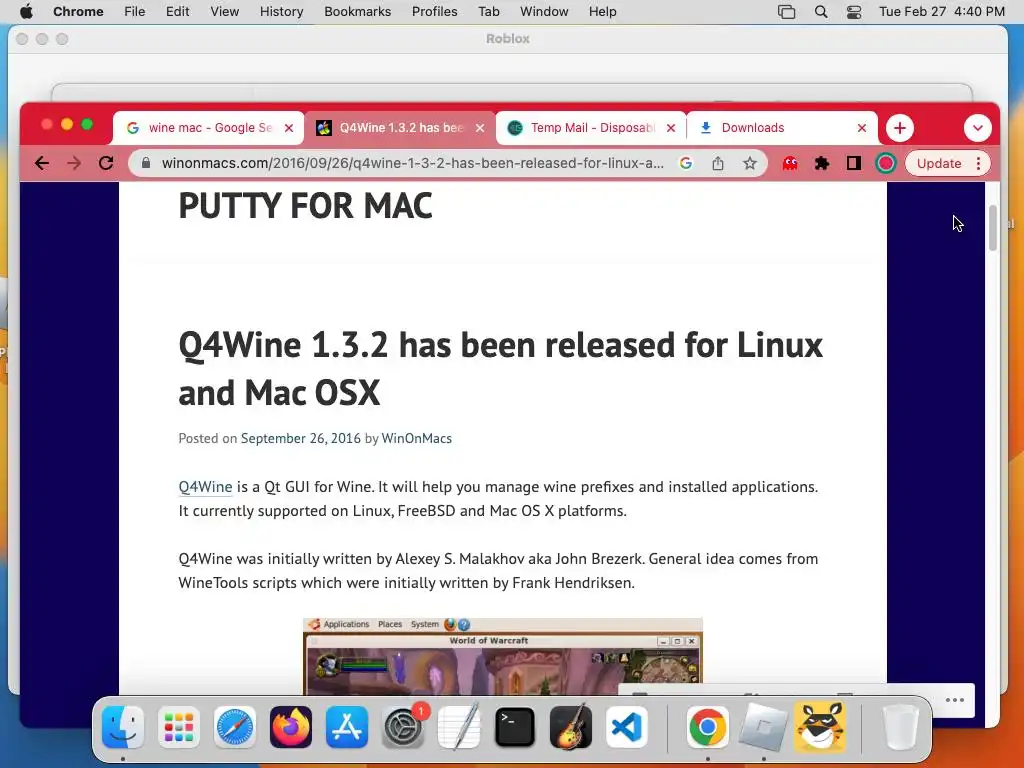
Task: Go back to the previous page
Action: click(x=42, y=163)
